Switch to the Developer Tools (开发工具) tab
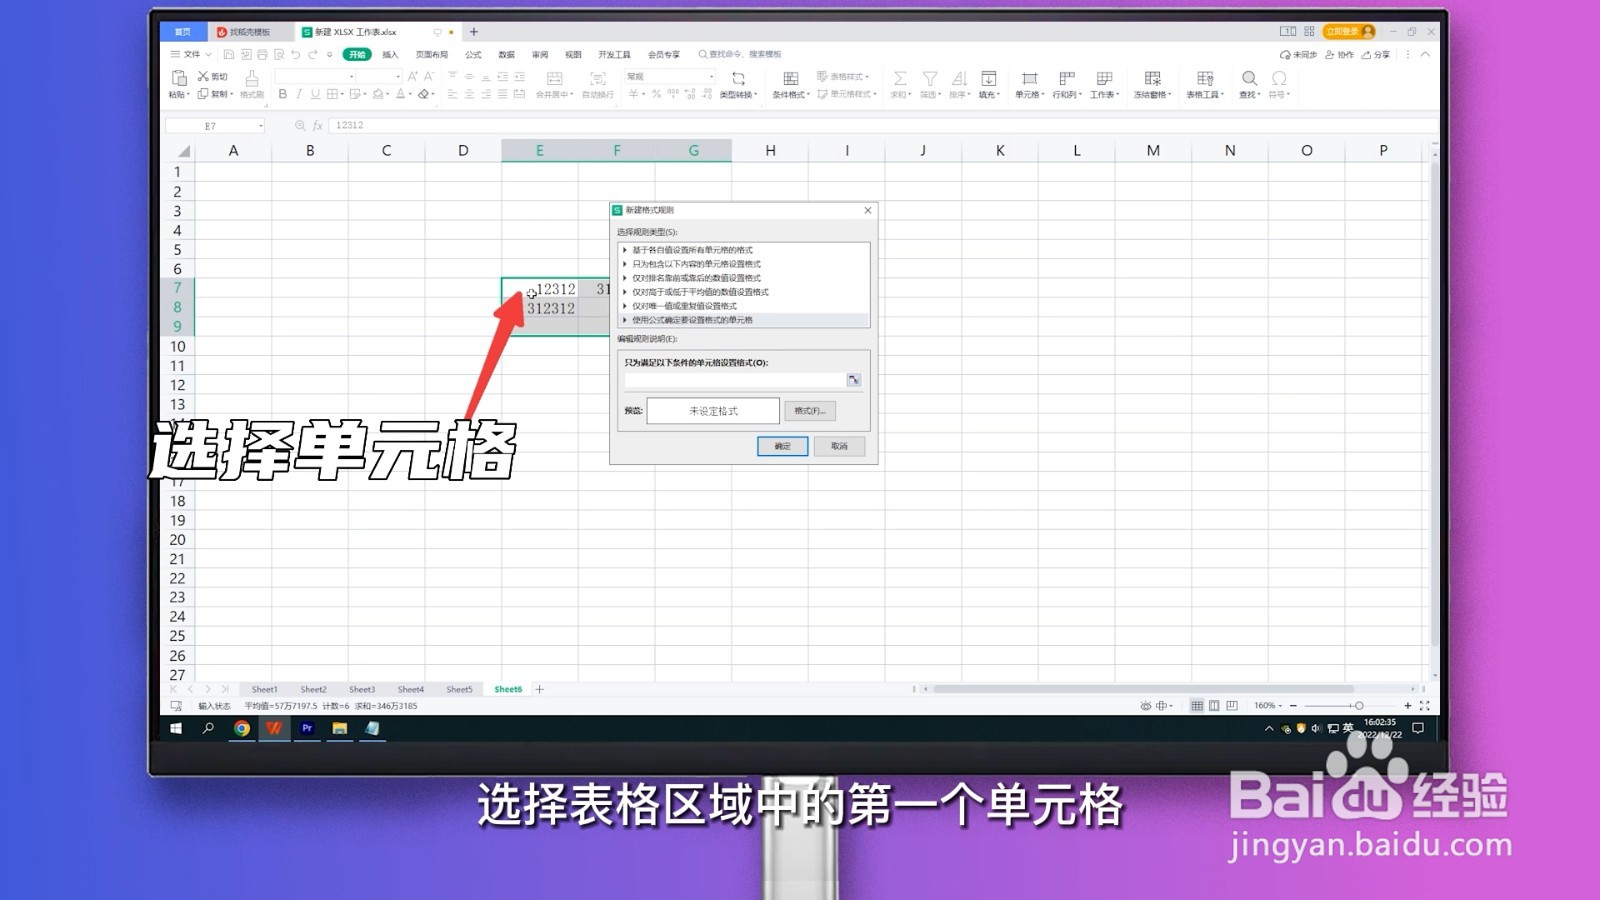 click(614, 55)
